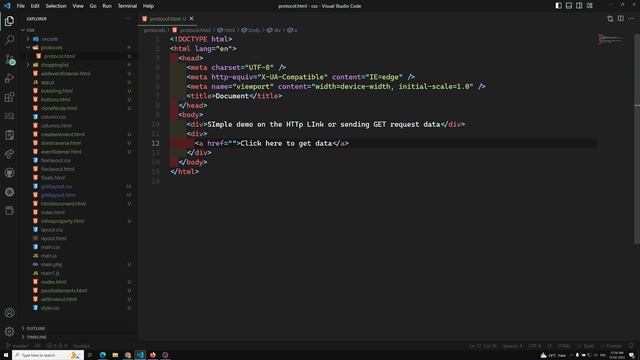Open protocol.html in the file tree
640x360 pixels.
click(59, 56)
